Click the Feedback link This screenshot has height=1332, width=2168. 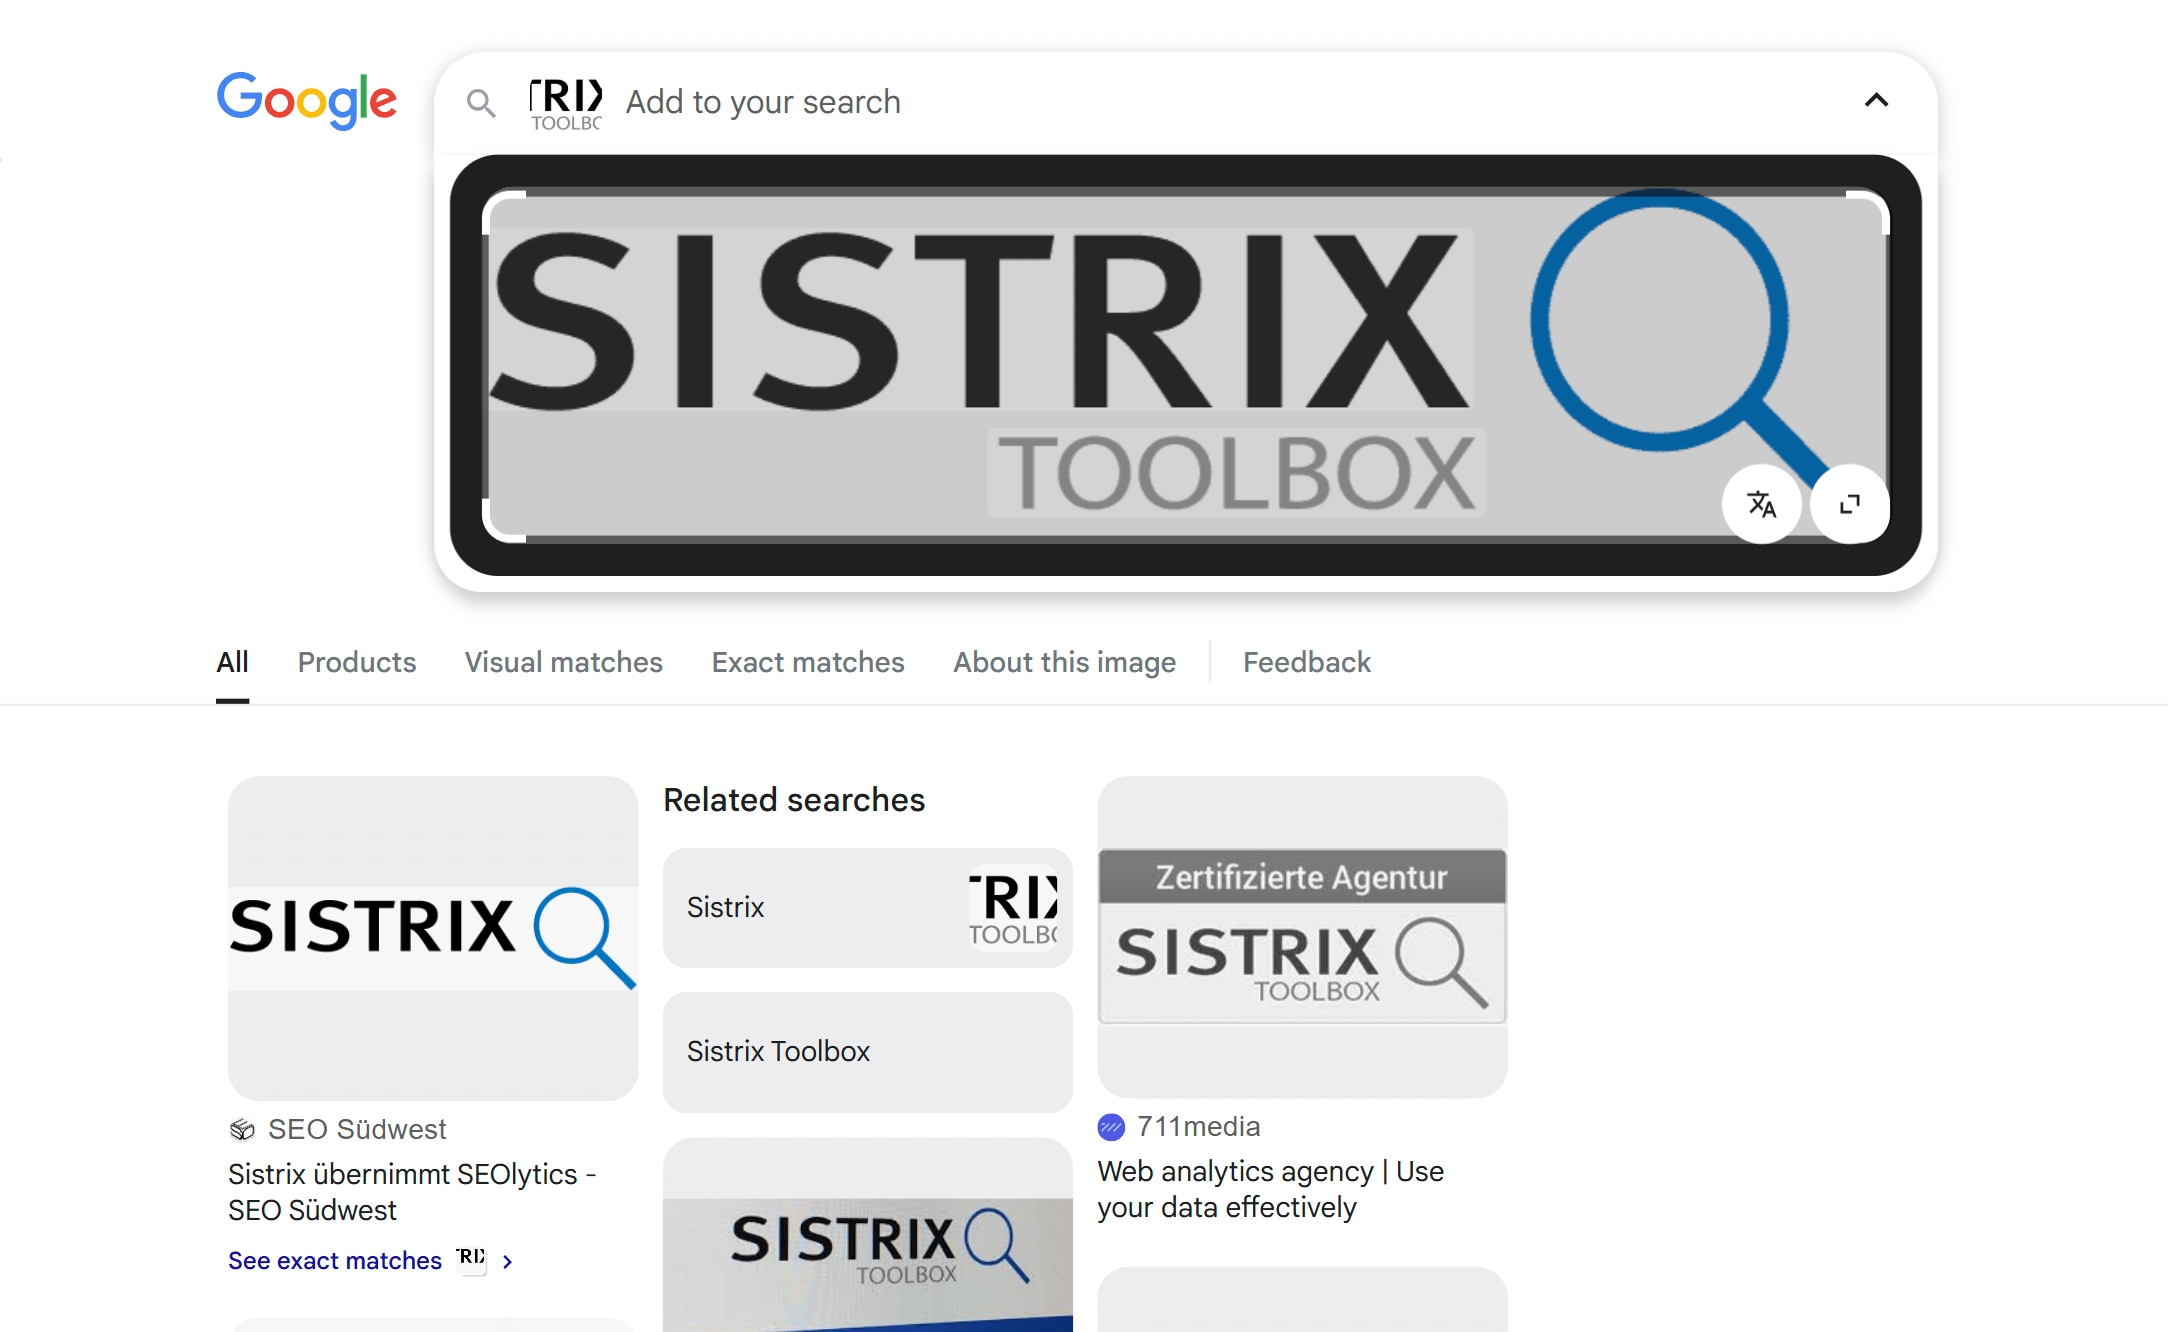[1306, 662]
